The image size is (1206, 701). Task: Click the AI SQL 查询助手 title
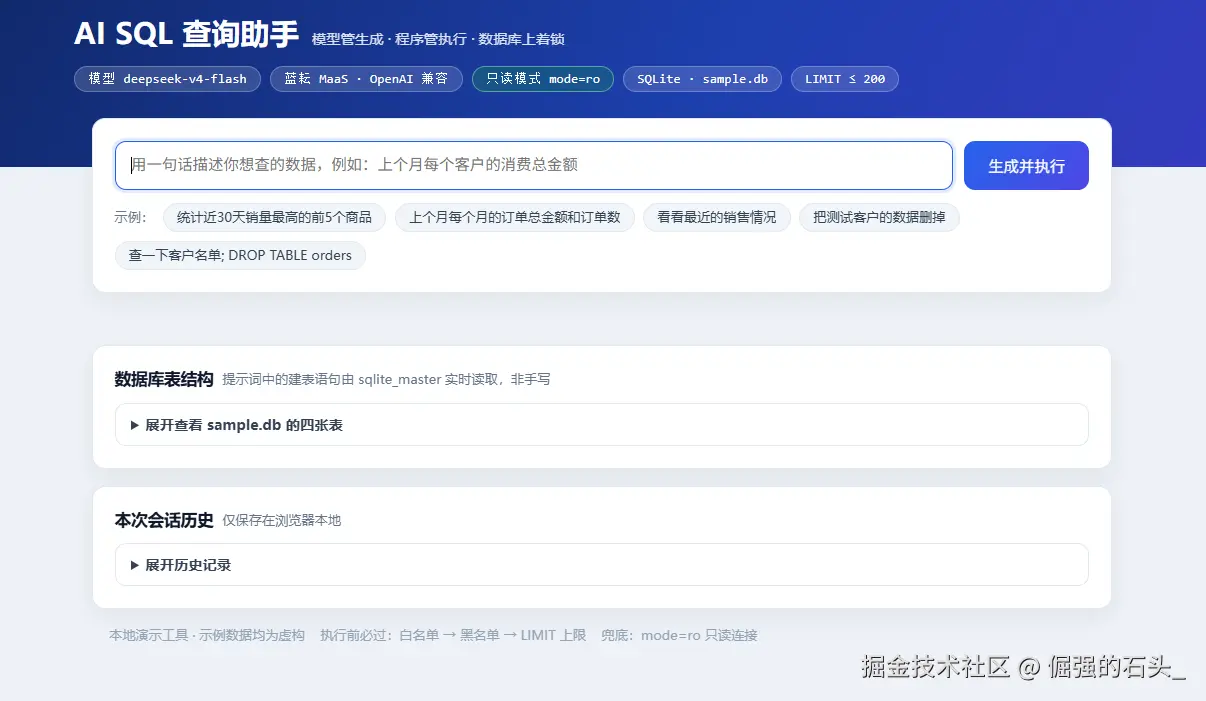[x=187, y=34]
